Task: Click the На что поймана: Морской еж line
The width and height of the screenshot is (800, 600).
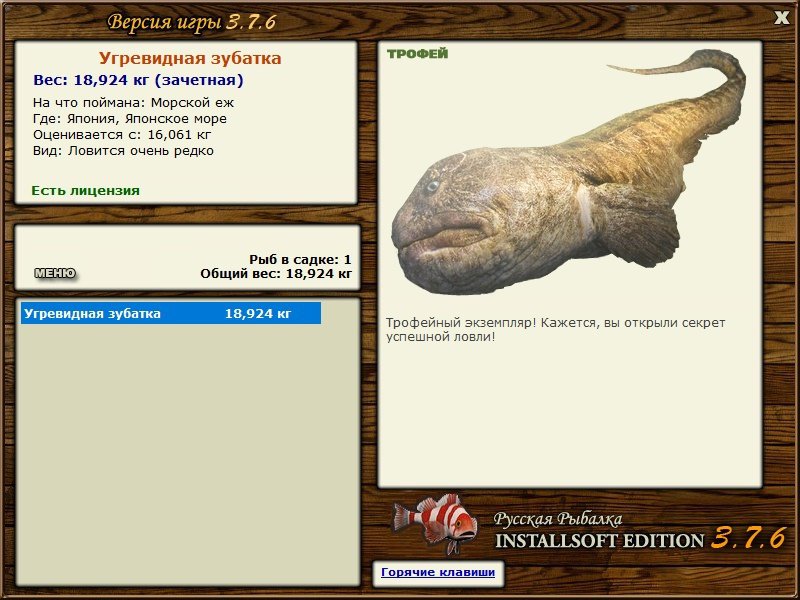Action: point(133,103)
